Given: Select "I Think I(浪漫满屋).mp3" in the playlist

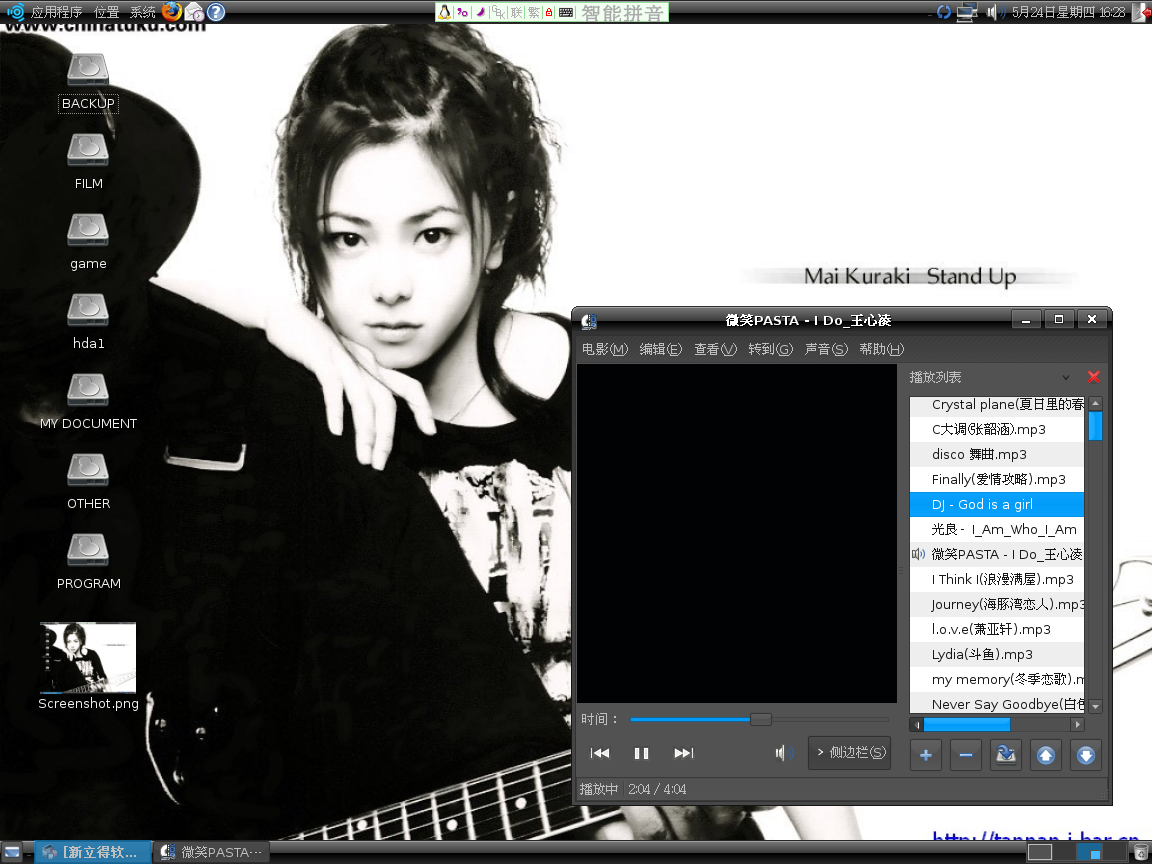Looking at the screenshot, I should [997, 580].
